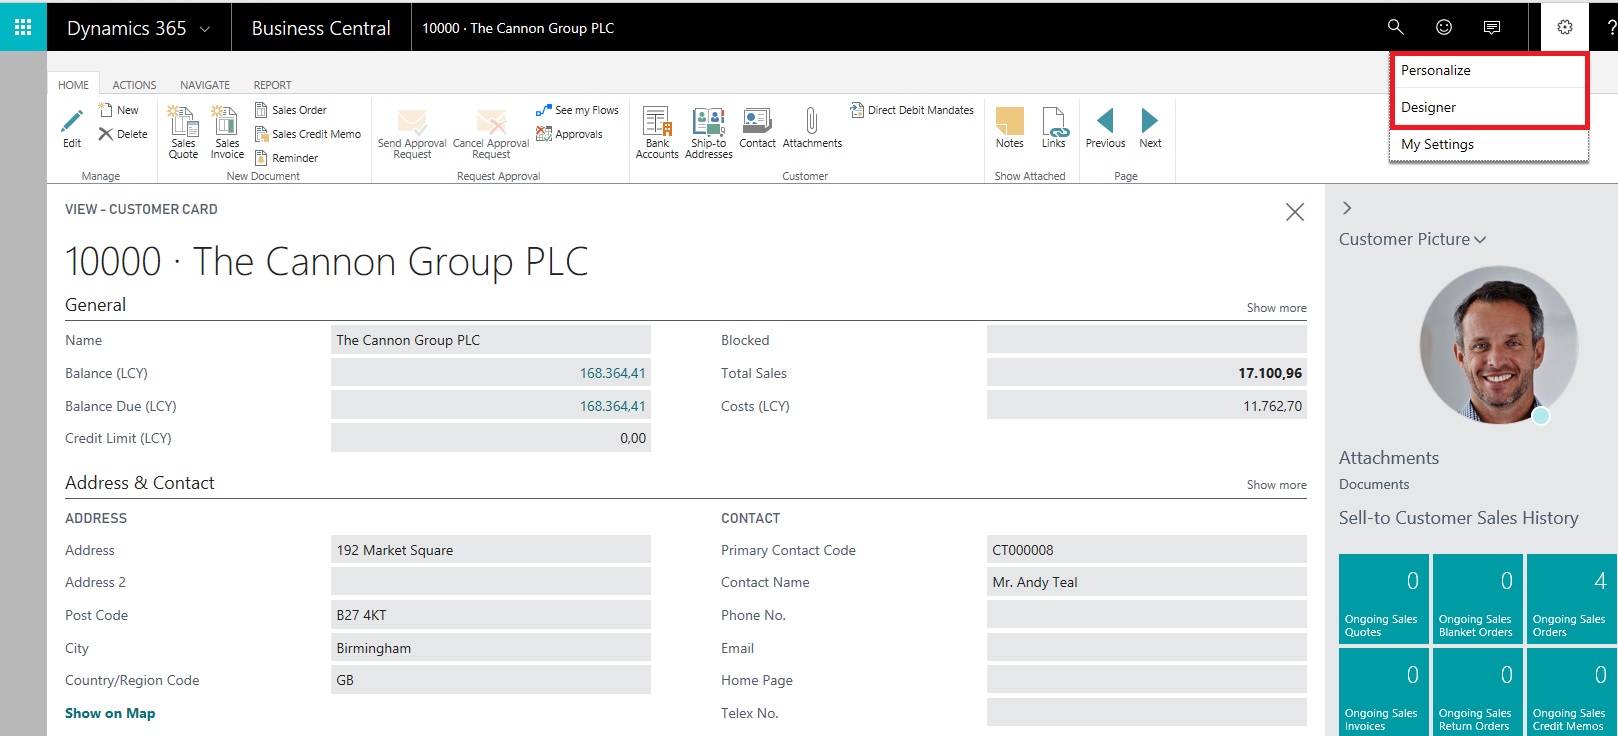
Task: Open Ongoing Sales Return Orders tile
Action: point(1478,692)
